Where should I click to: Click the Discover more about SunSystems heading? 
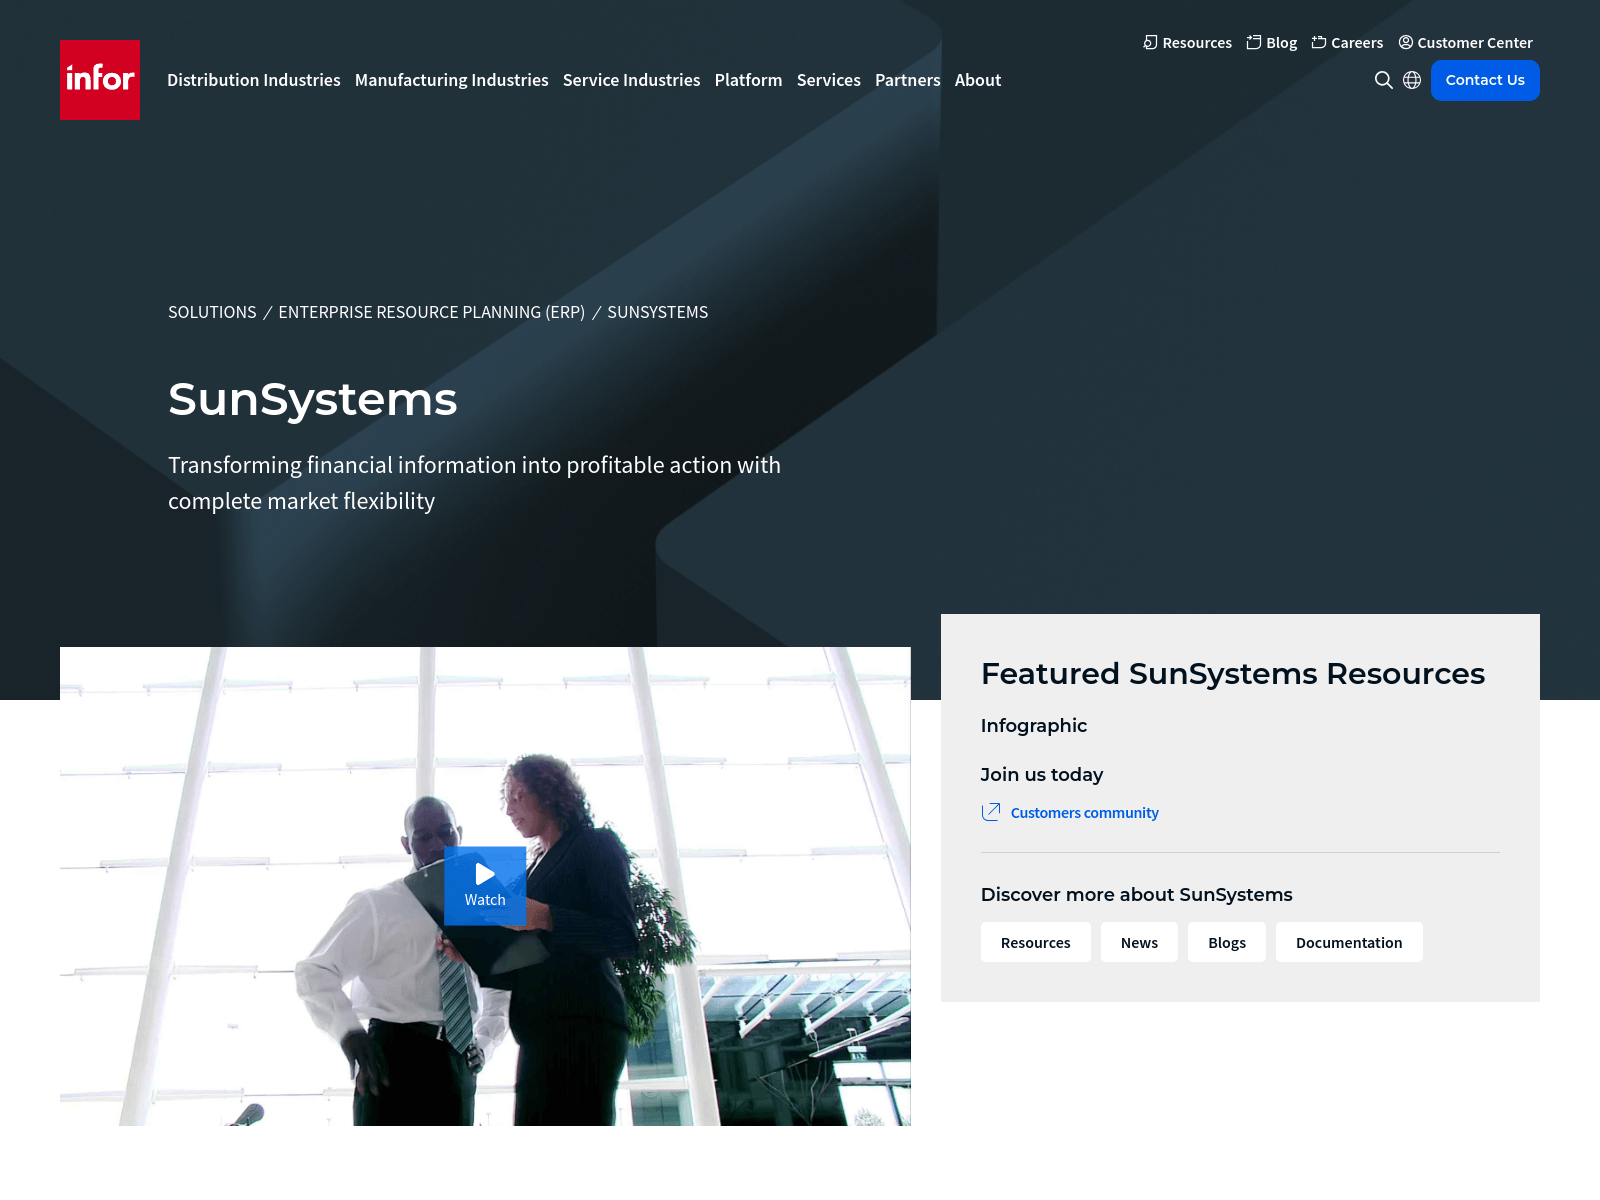tap(1137, 895)
